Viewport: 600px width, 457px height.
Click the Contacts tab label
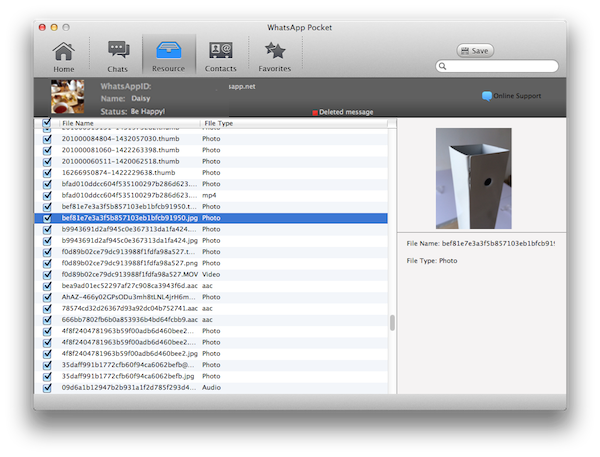click(x=220, y=69)
